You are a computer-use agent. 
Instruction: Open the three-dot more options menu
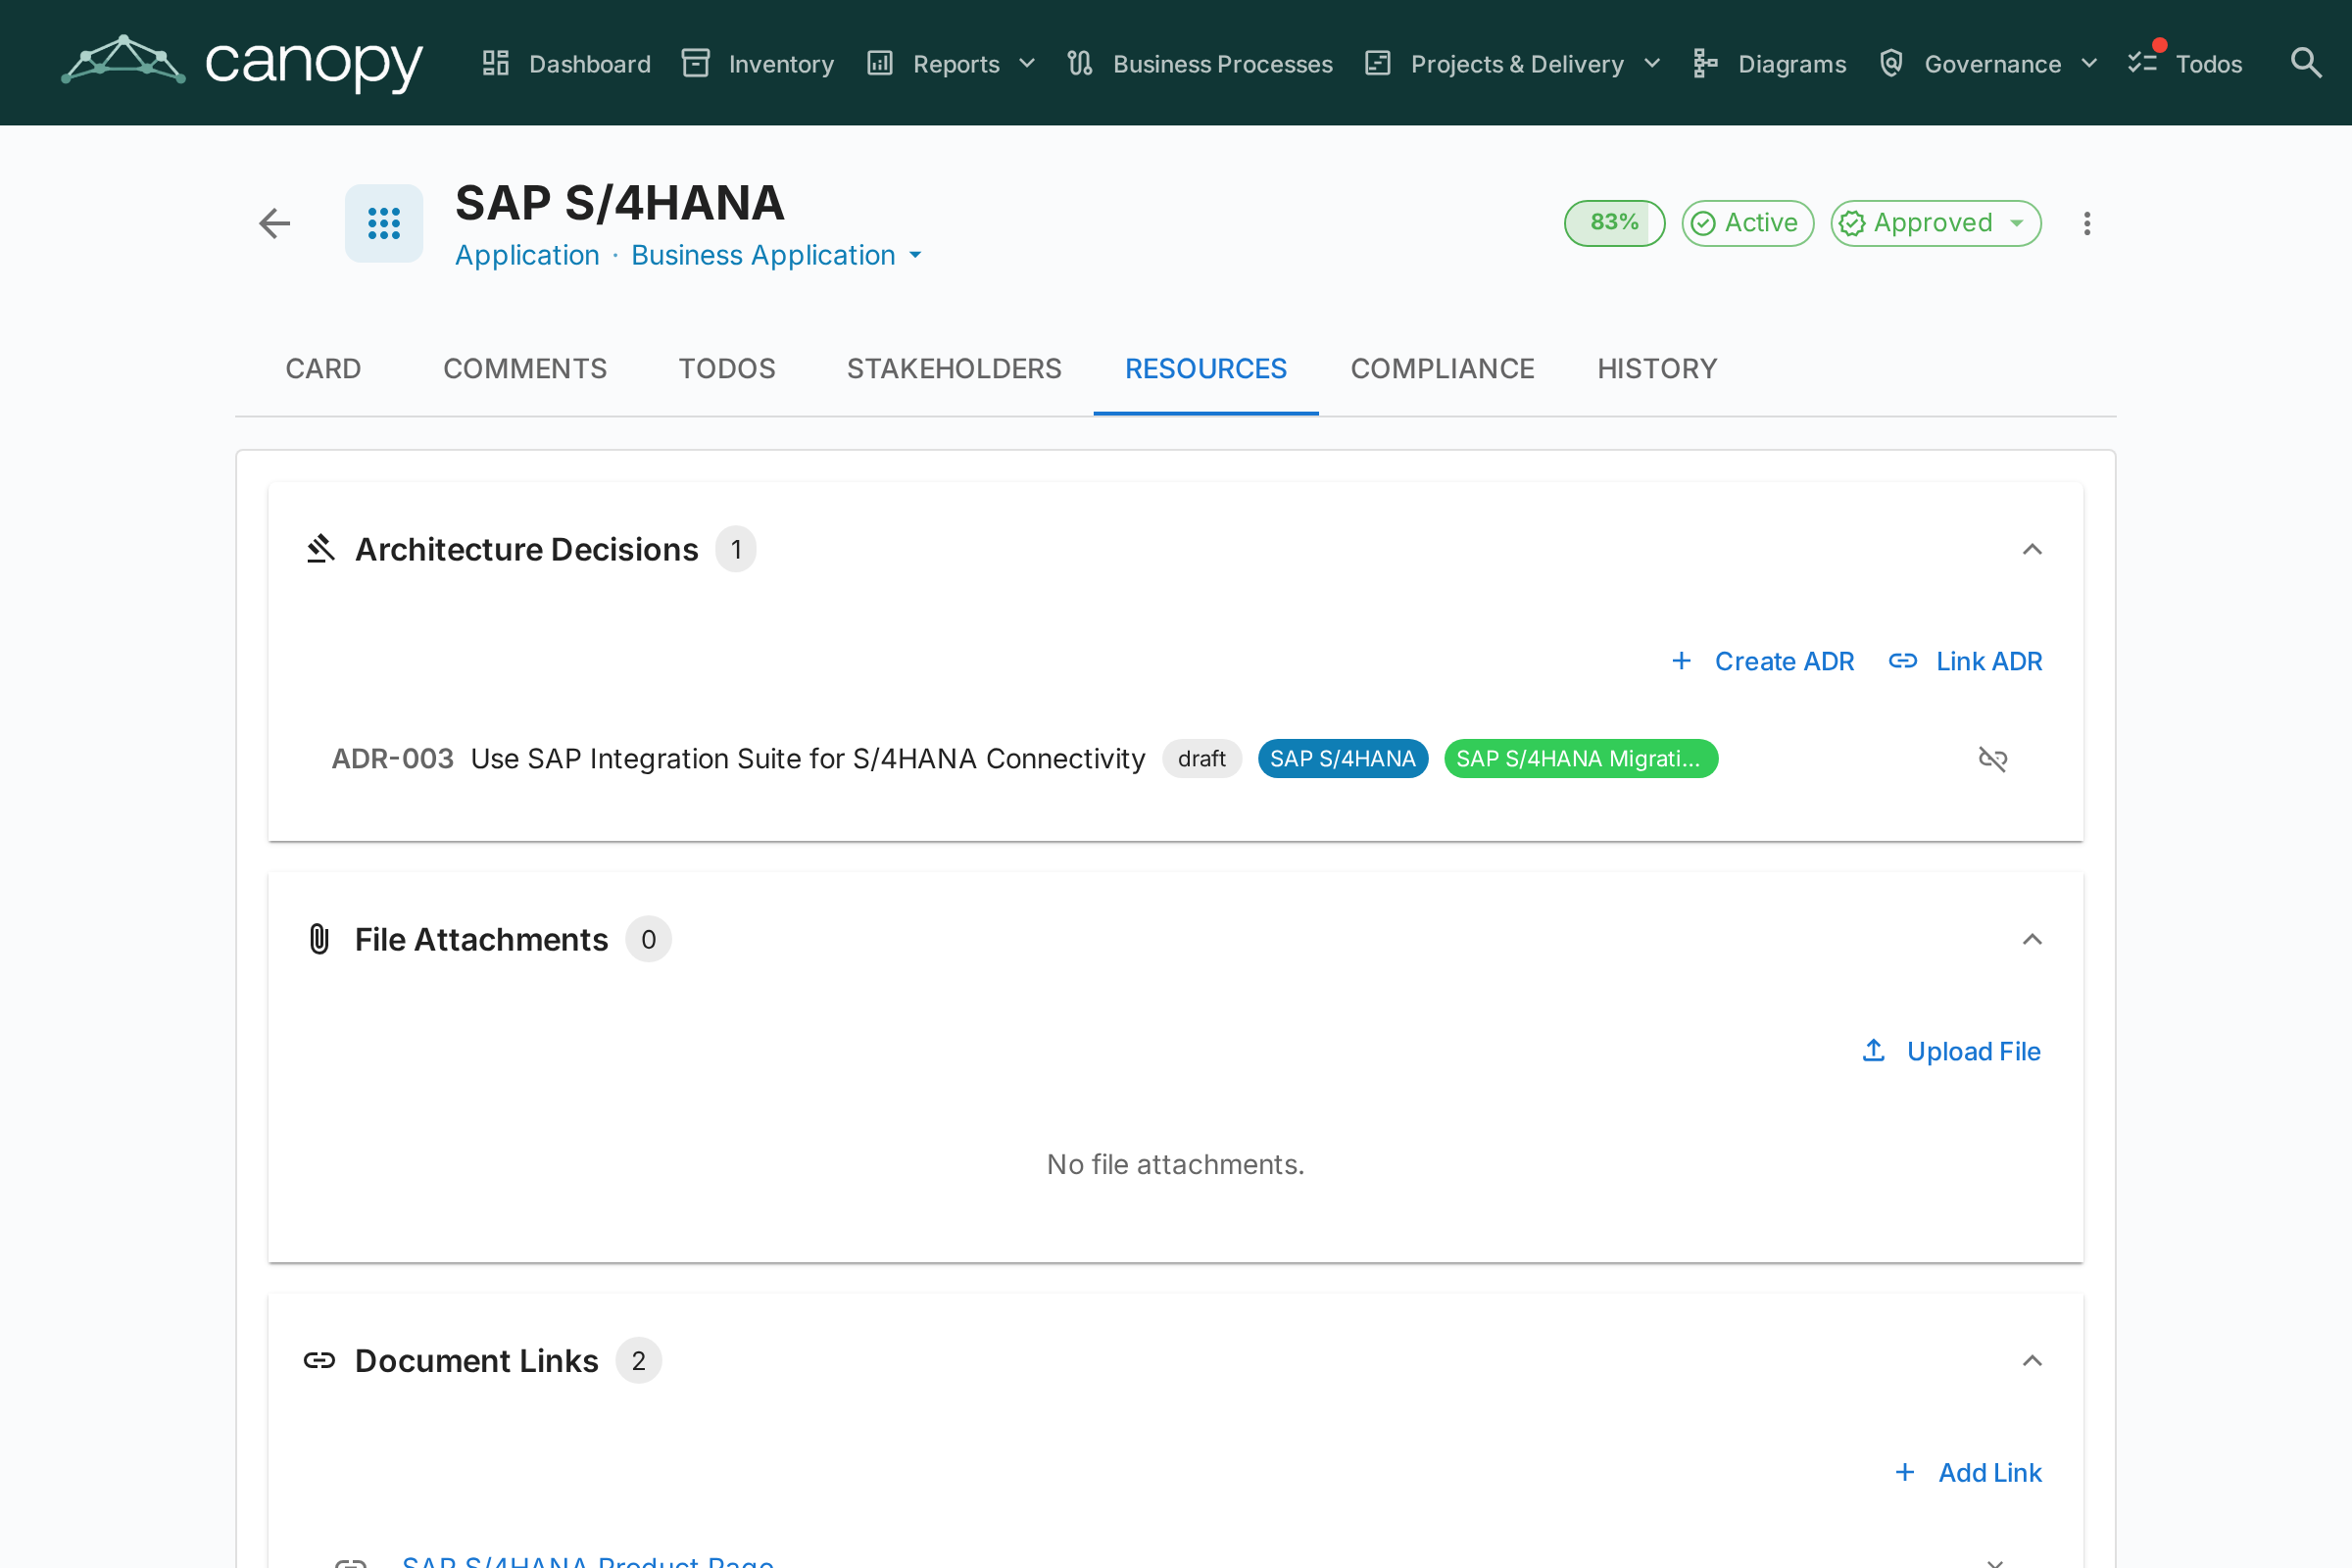(2087, 223)
